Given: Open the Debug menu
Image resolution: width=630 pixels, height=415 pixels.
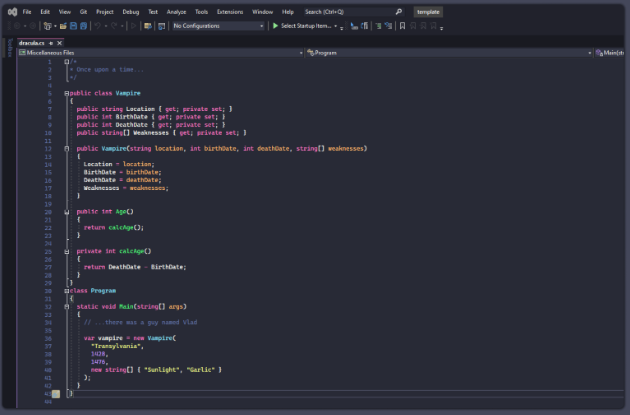Looking at the screenshot, I should click(x=131, y=11).
